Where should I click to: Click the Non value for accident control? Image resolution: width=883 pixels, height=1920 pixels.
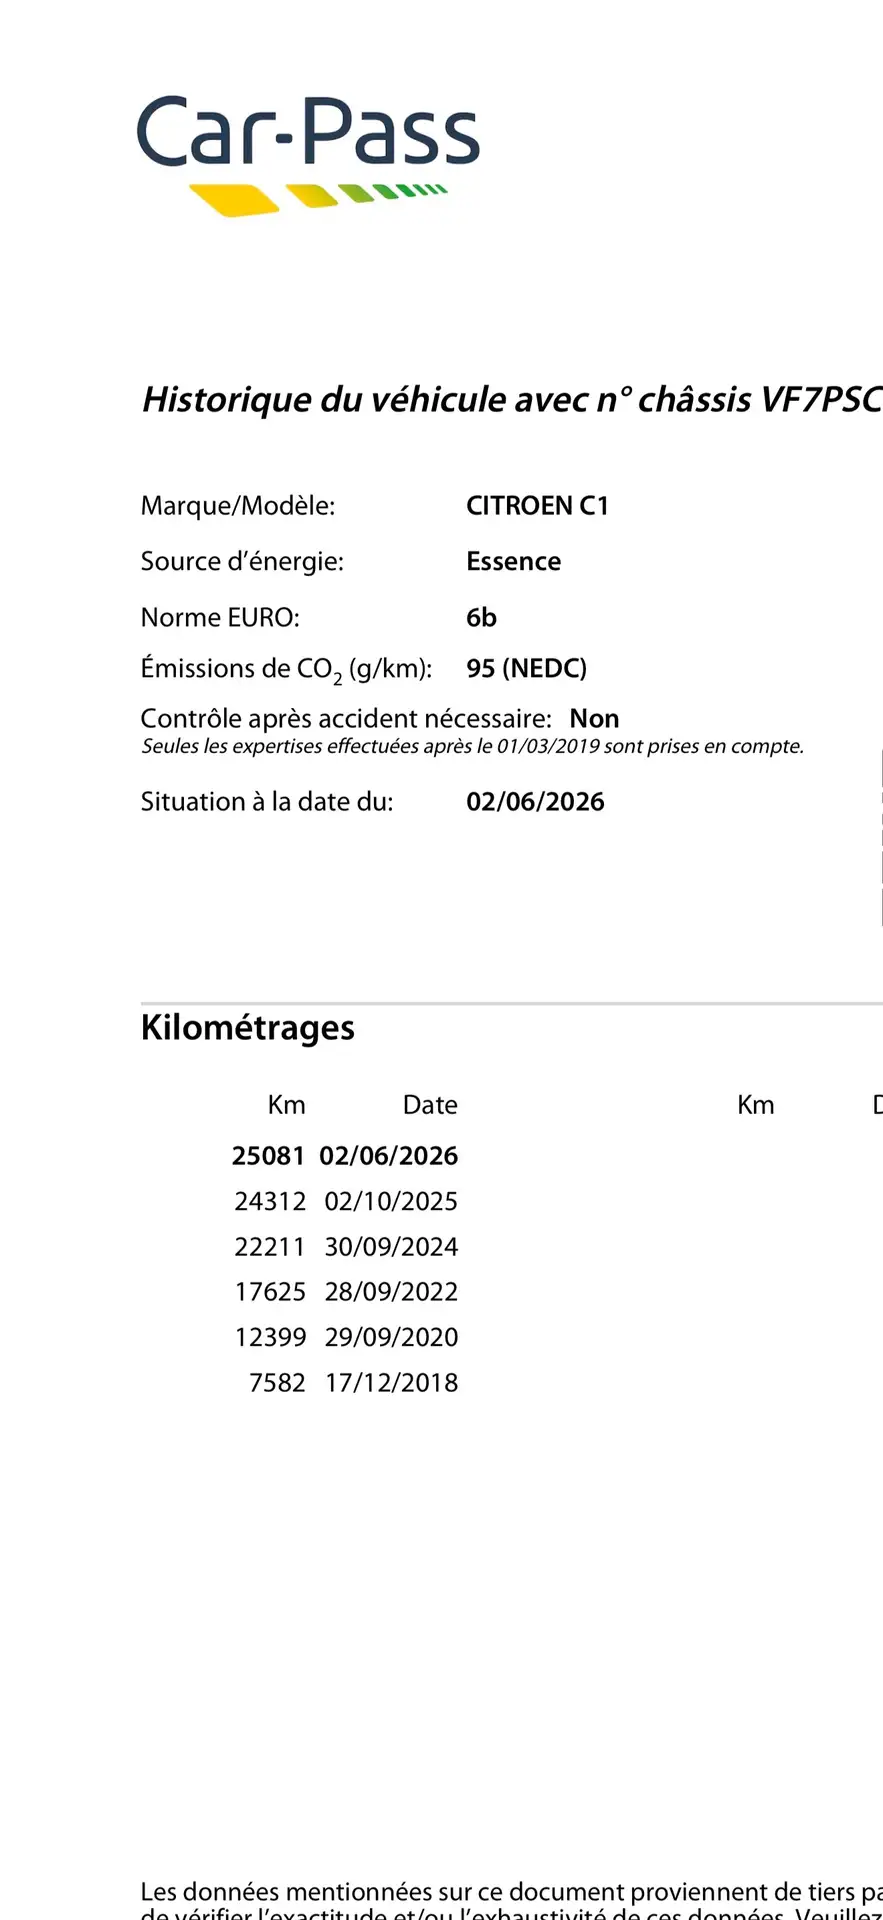[594, 719]
